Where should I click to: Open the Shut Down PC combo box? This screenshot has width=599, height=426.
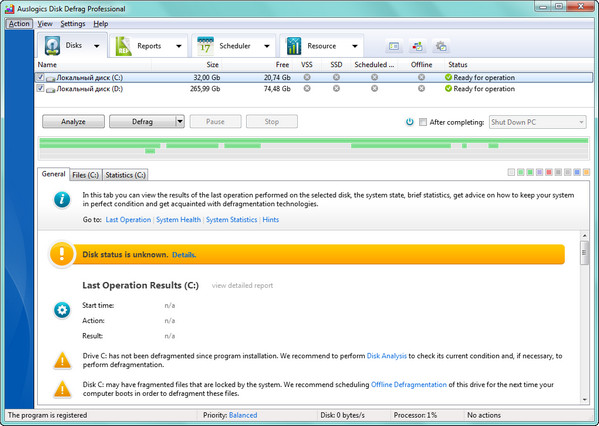(x=537, y=122)
